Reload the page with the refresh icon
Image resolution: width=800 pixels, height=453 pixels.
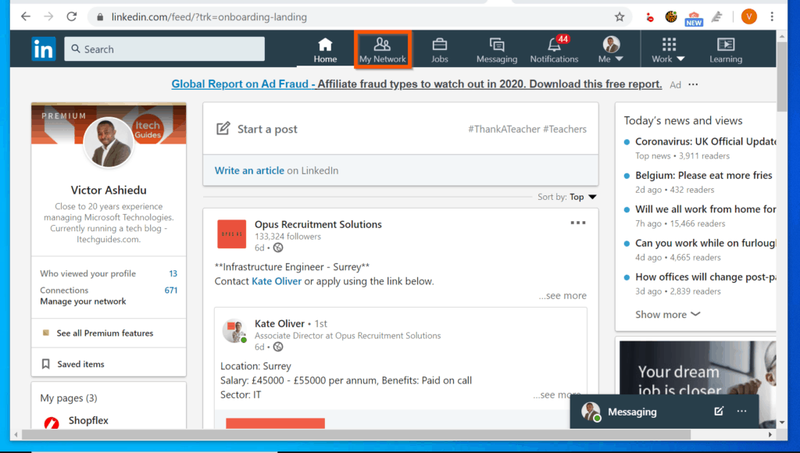point(72,17)
